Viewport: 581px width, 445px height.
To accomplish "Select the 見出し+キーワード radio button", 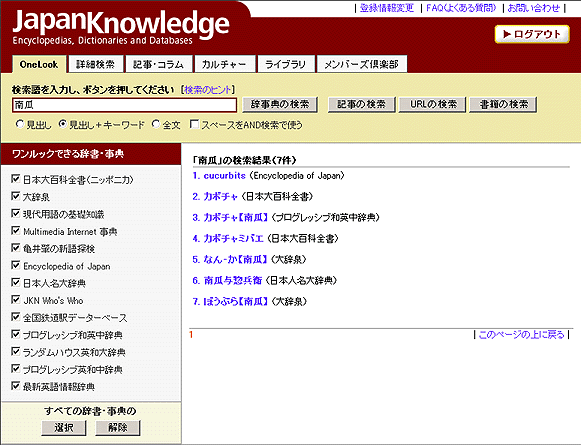I will point(63,124).
